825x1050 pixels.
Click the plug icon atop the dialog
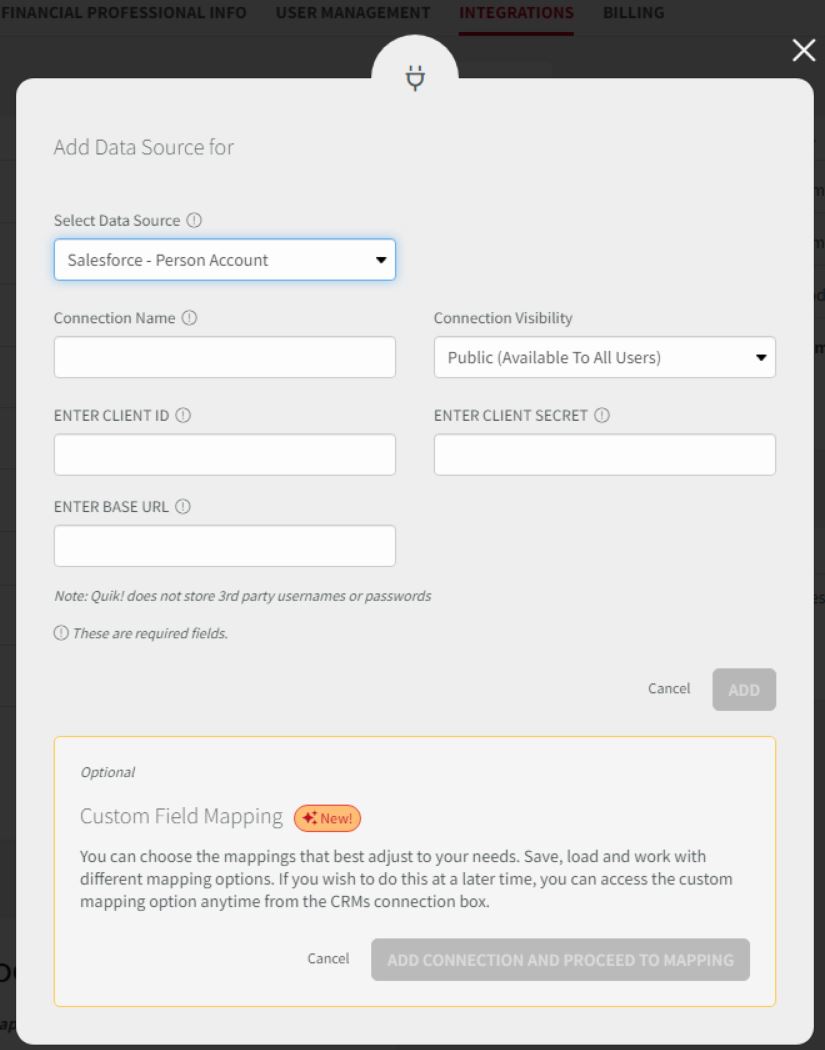coord(415,78)
